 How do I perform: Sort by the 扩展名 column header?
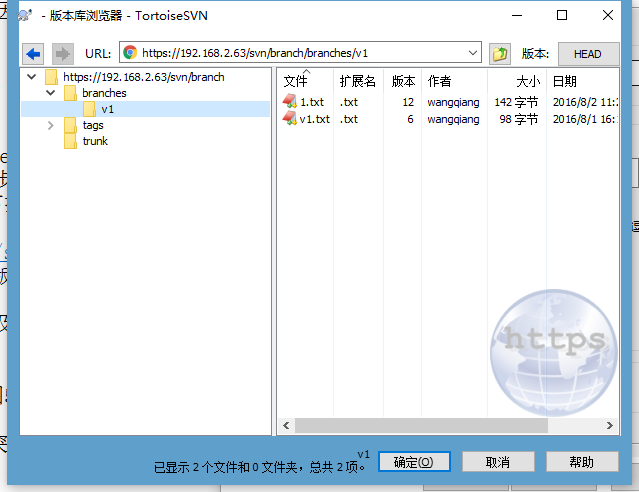click(358, 81)
